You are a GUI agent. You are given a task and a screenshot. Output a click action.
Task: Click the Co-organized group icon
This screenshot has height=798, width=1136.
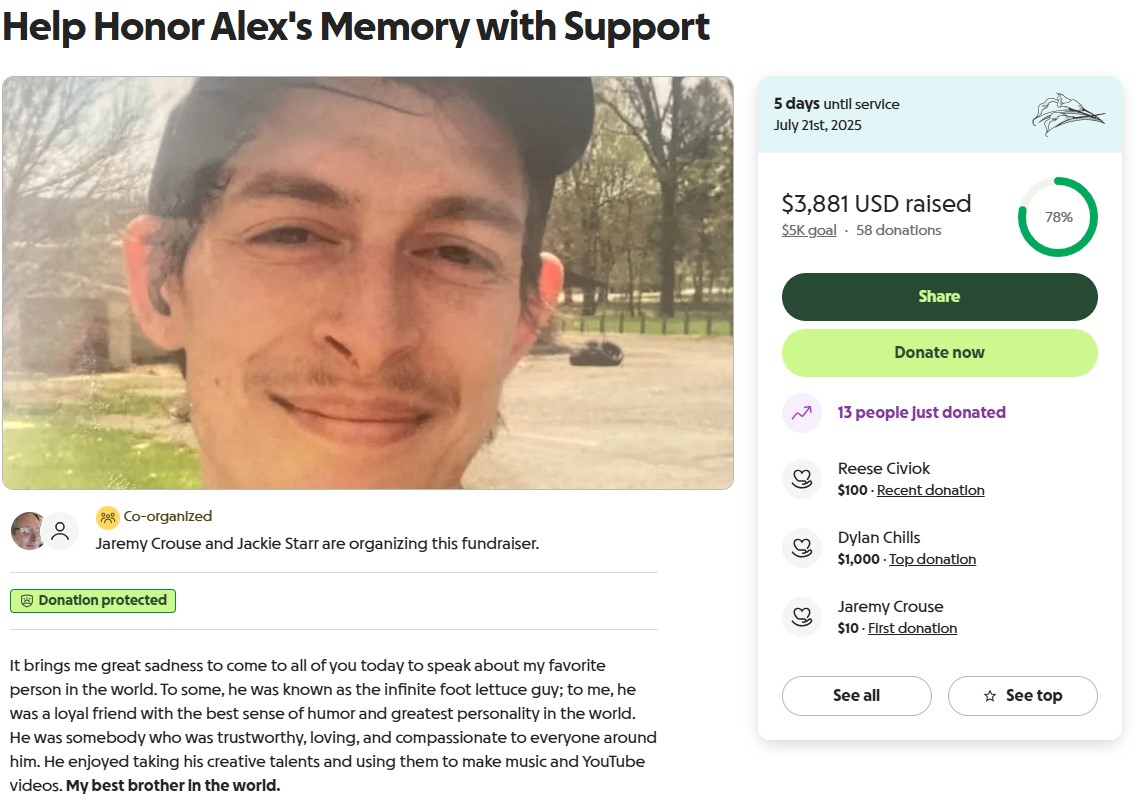pos(107,518)
